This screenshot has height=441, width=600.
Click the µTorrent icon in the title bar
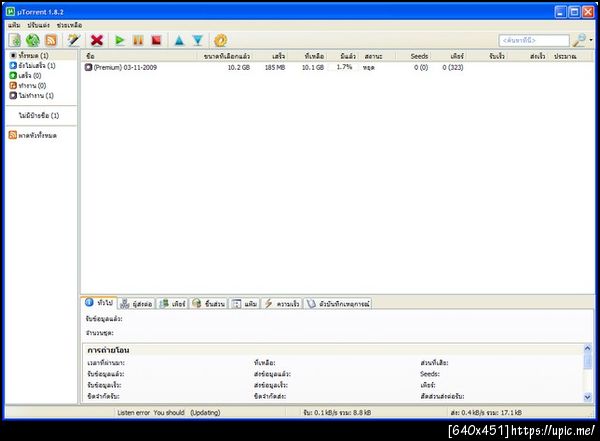[x=11, y=12]
